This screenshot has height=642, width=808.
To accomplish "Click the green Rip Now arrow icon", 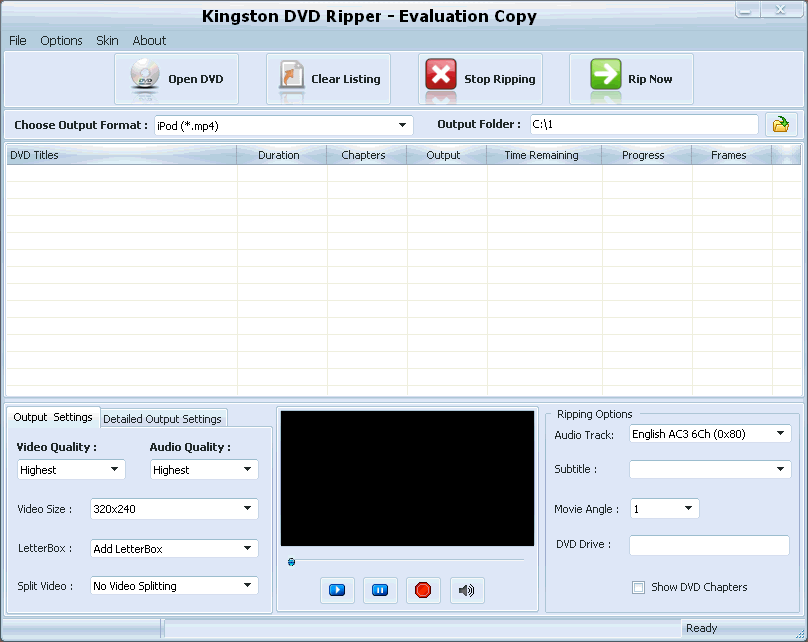I will tap(605, 74).
